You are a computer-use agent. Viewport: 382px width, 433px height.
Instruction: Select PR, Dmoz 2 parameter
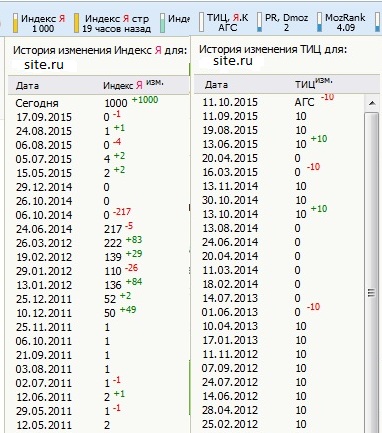(x=286, y=23)
